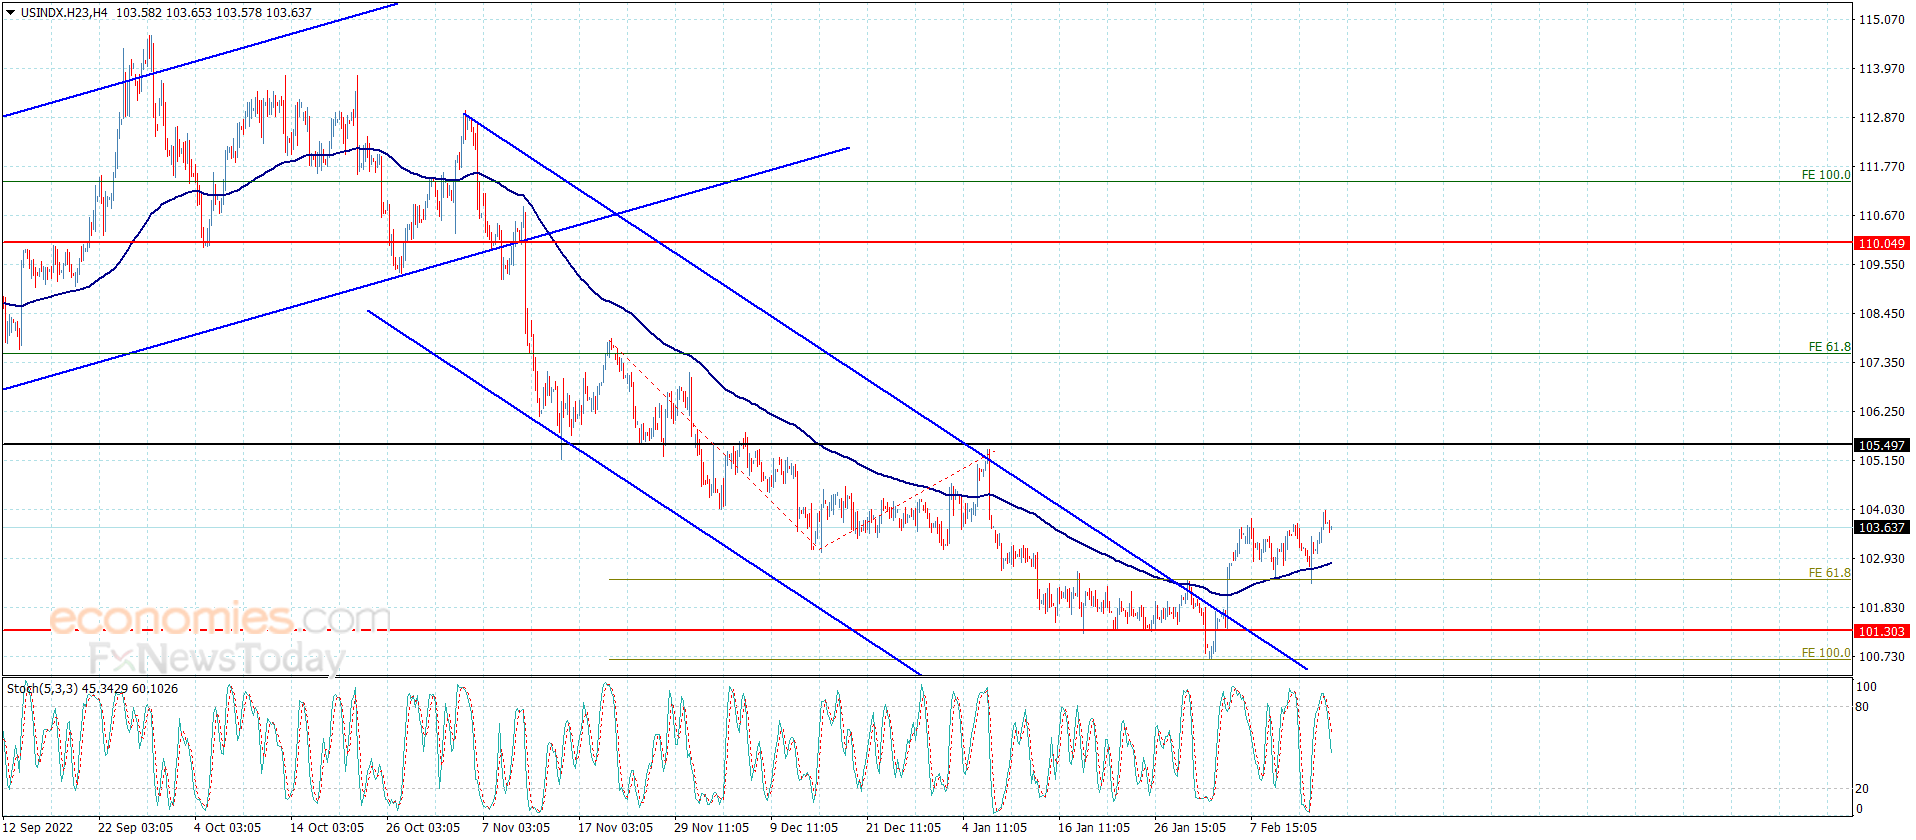Image resolution: width=1916 pixels, height=840 pixels.
Task: Click the 4 Jan 11:05 date marker
Action: tap(994, 827)
